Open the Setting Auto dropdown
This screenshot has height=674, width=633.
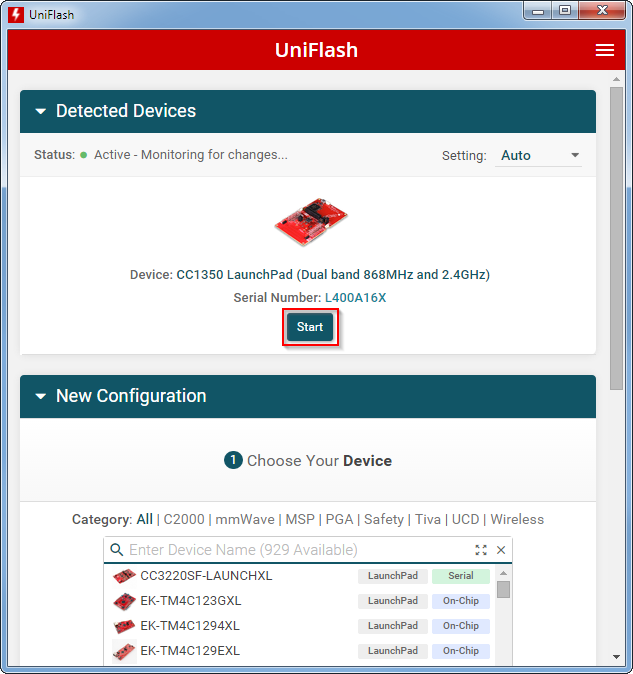click(538, 155)
